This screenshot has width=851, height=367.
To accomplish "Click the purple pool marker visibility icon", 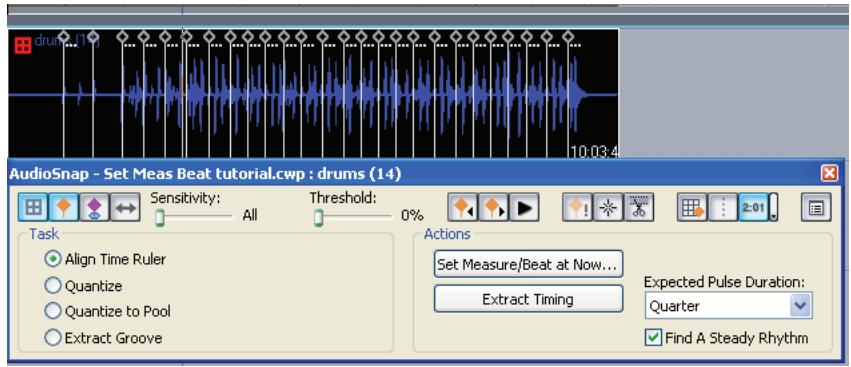I will pyautogui.click(x=94, y=207).
